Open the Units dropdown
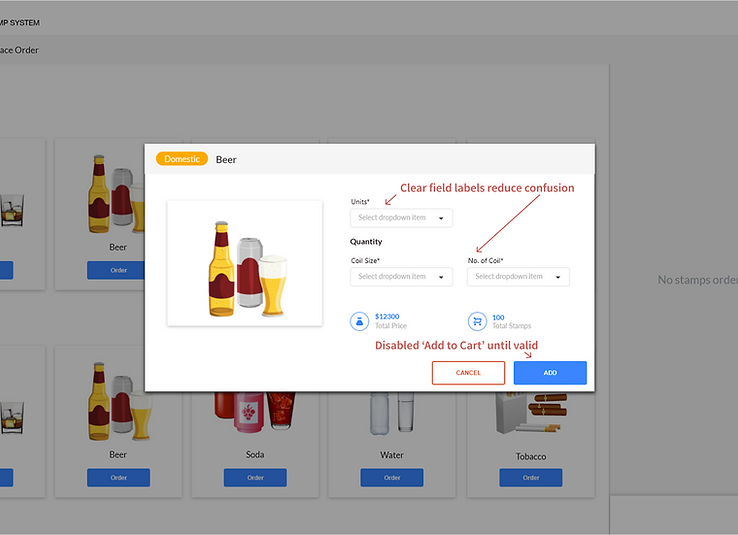This screenshot has height=535, width=738. pyautogui.click(x=401, y=218)
